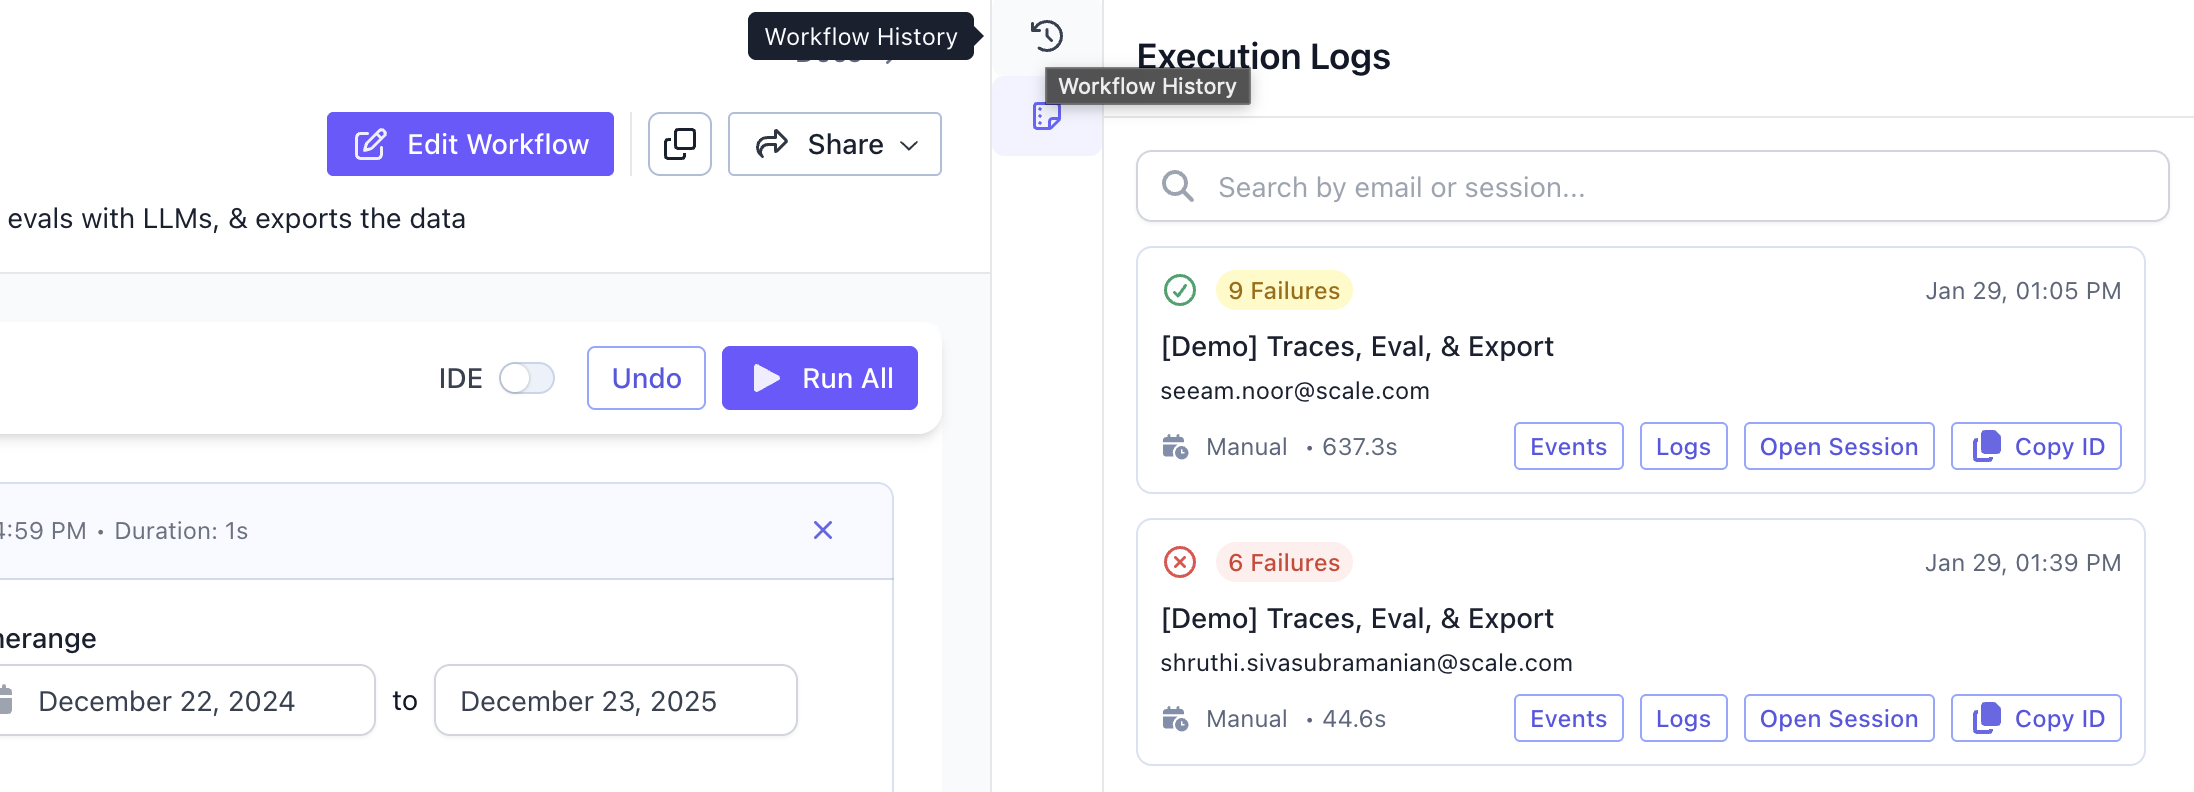Click the 9 Failures badge
This screenshot has width=2194, height=792.
[x=1284, y=290]
